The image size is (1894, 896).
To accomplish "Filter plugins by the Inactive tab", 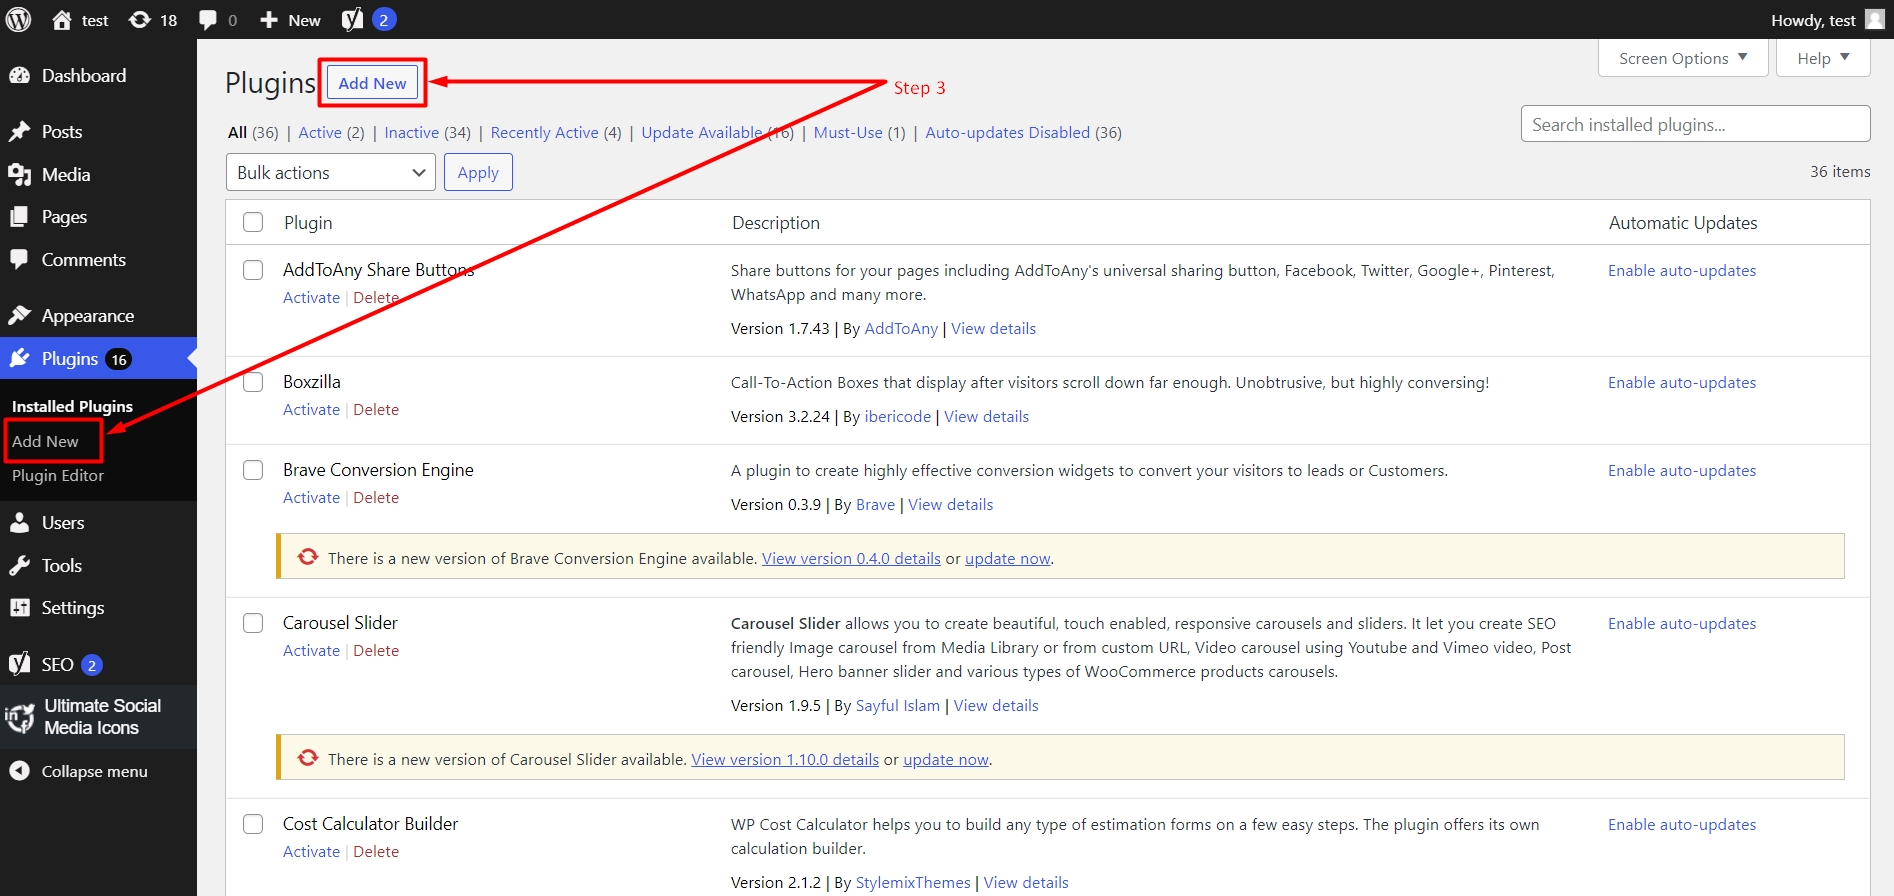I will 412,132.
